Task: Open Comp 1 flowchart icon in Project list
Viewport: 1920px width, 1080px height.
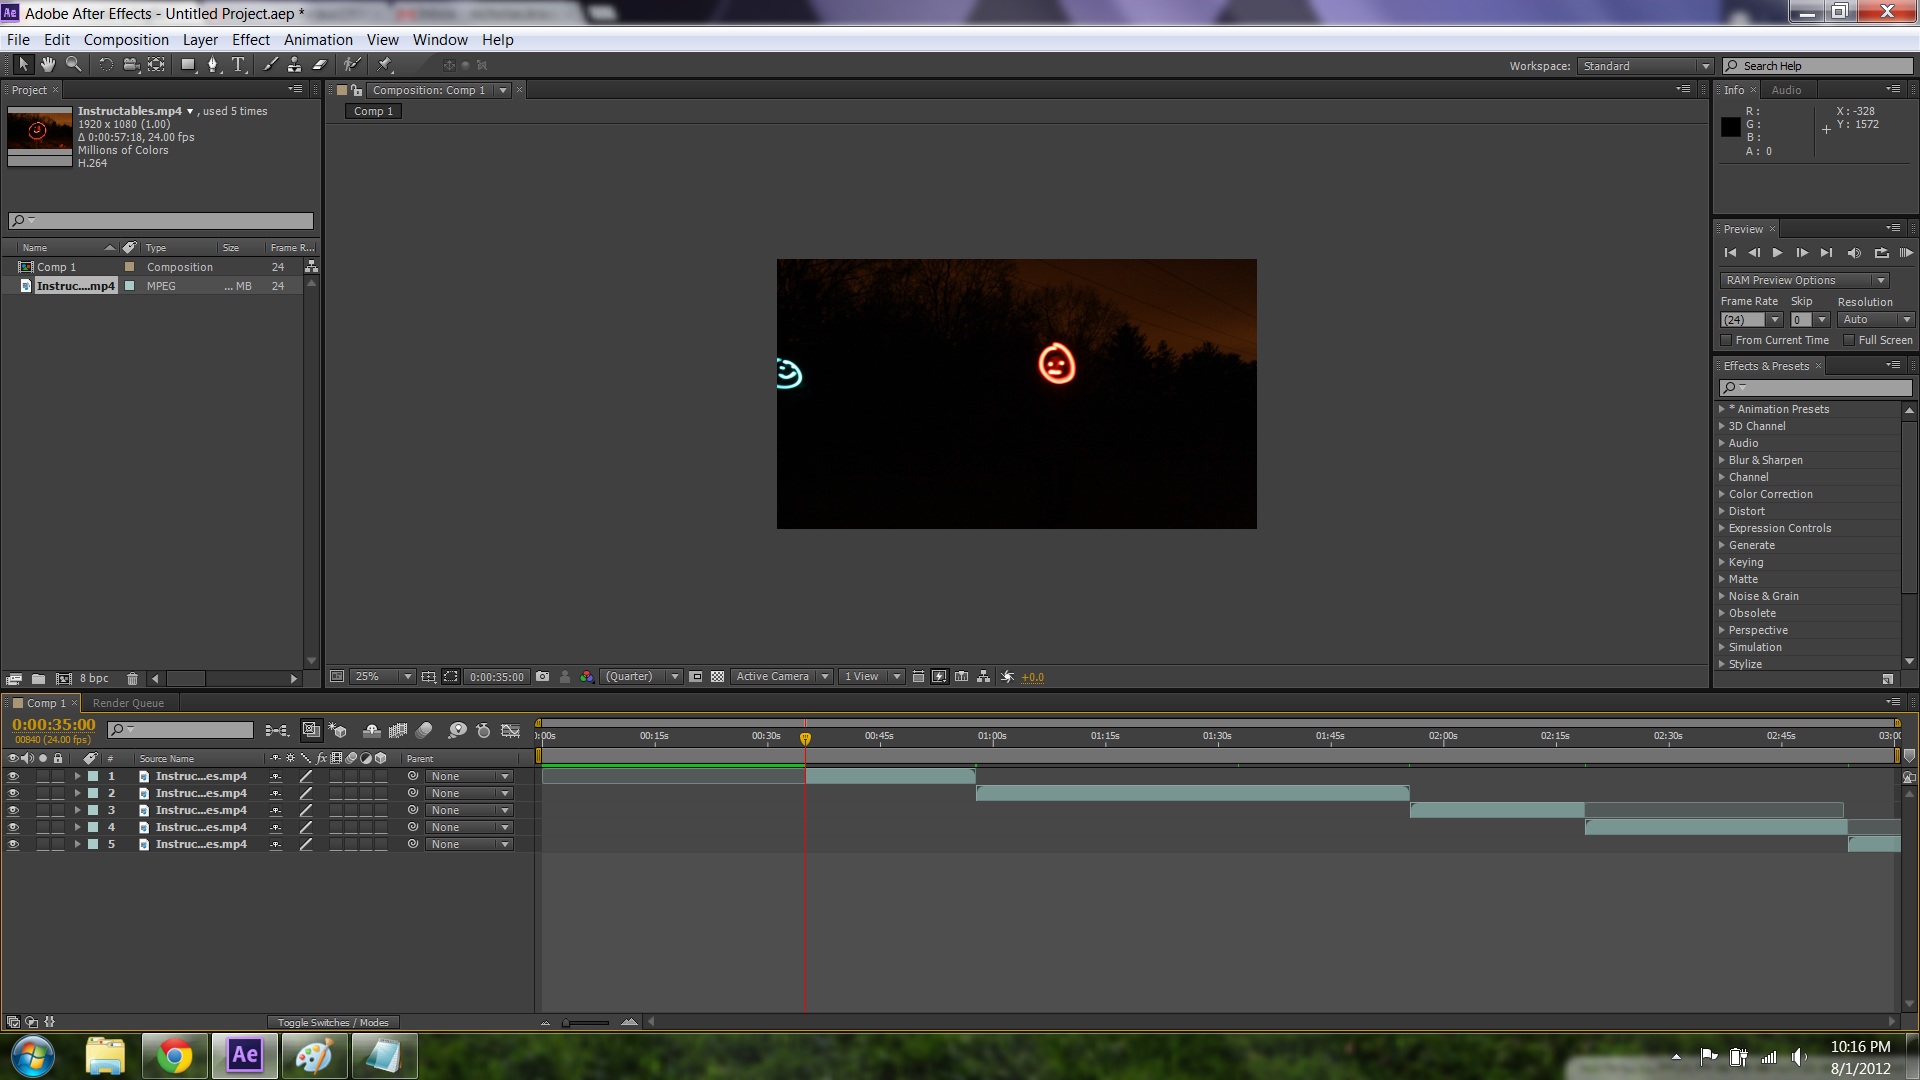Action: click(311, 267)
